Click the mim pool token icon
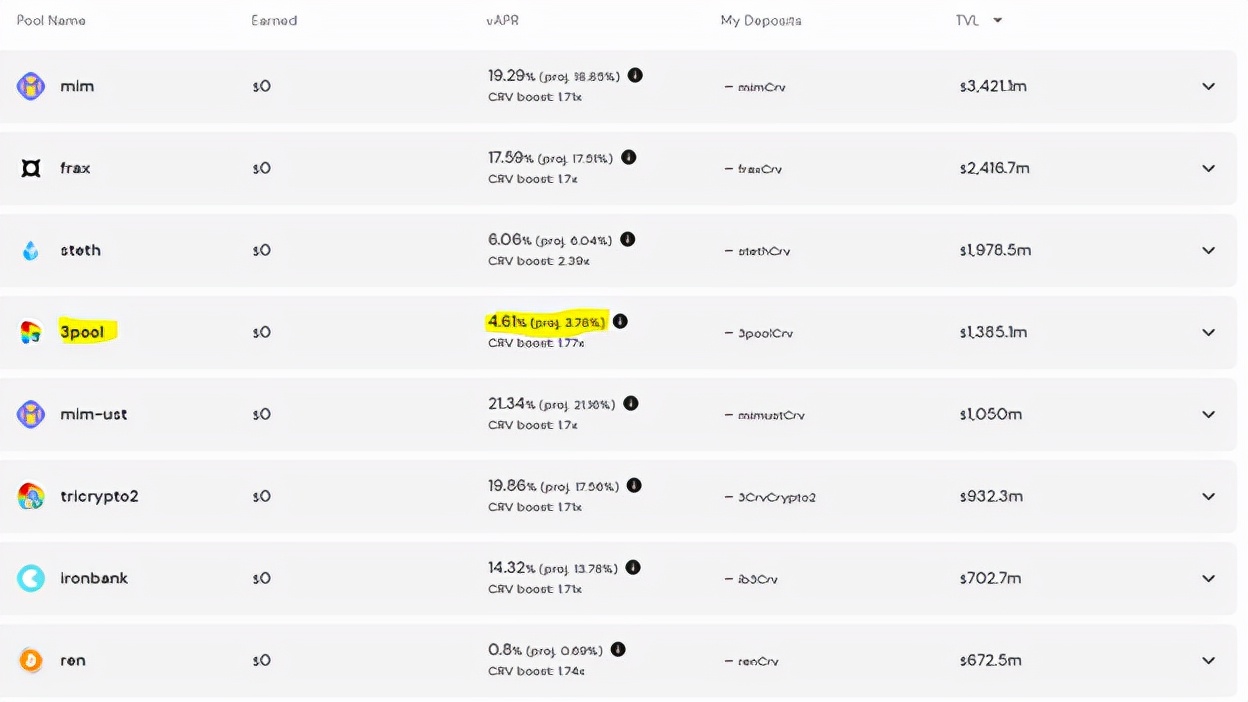This screenshot has width=1248, height=702. [31, 86]
